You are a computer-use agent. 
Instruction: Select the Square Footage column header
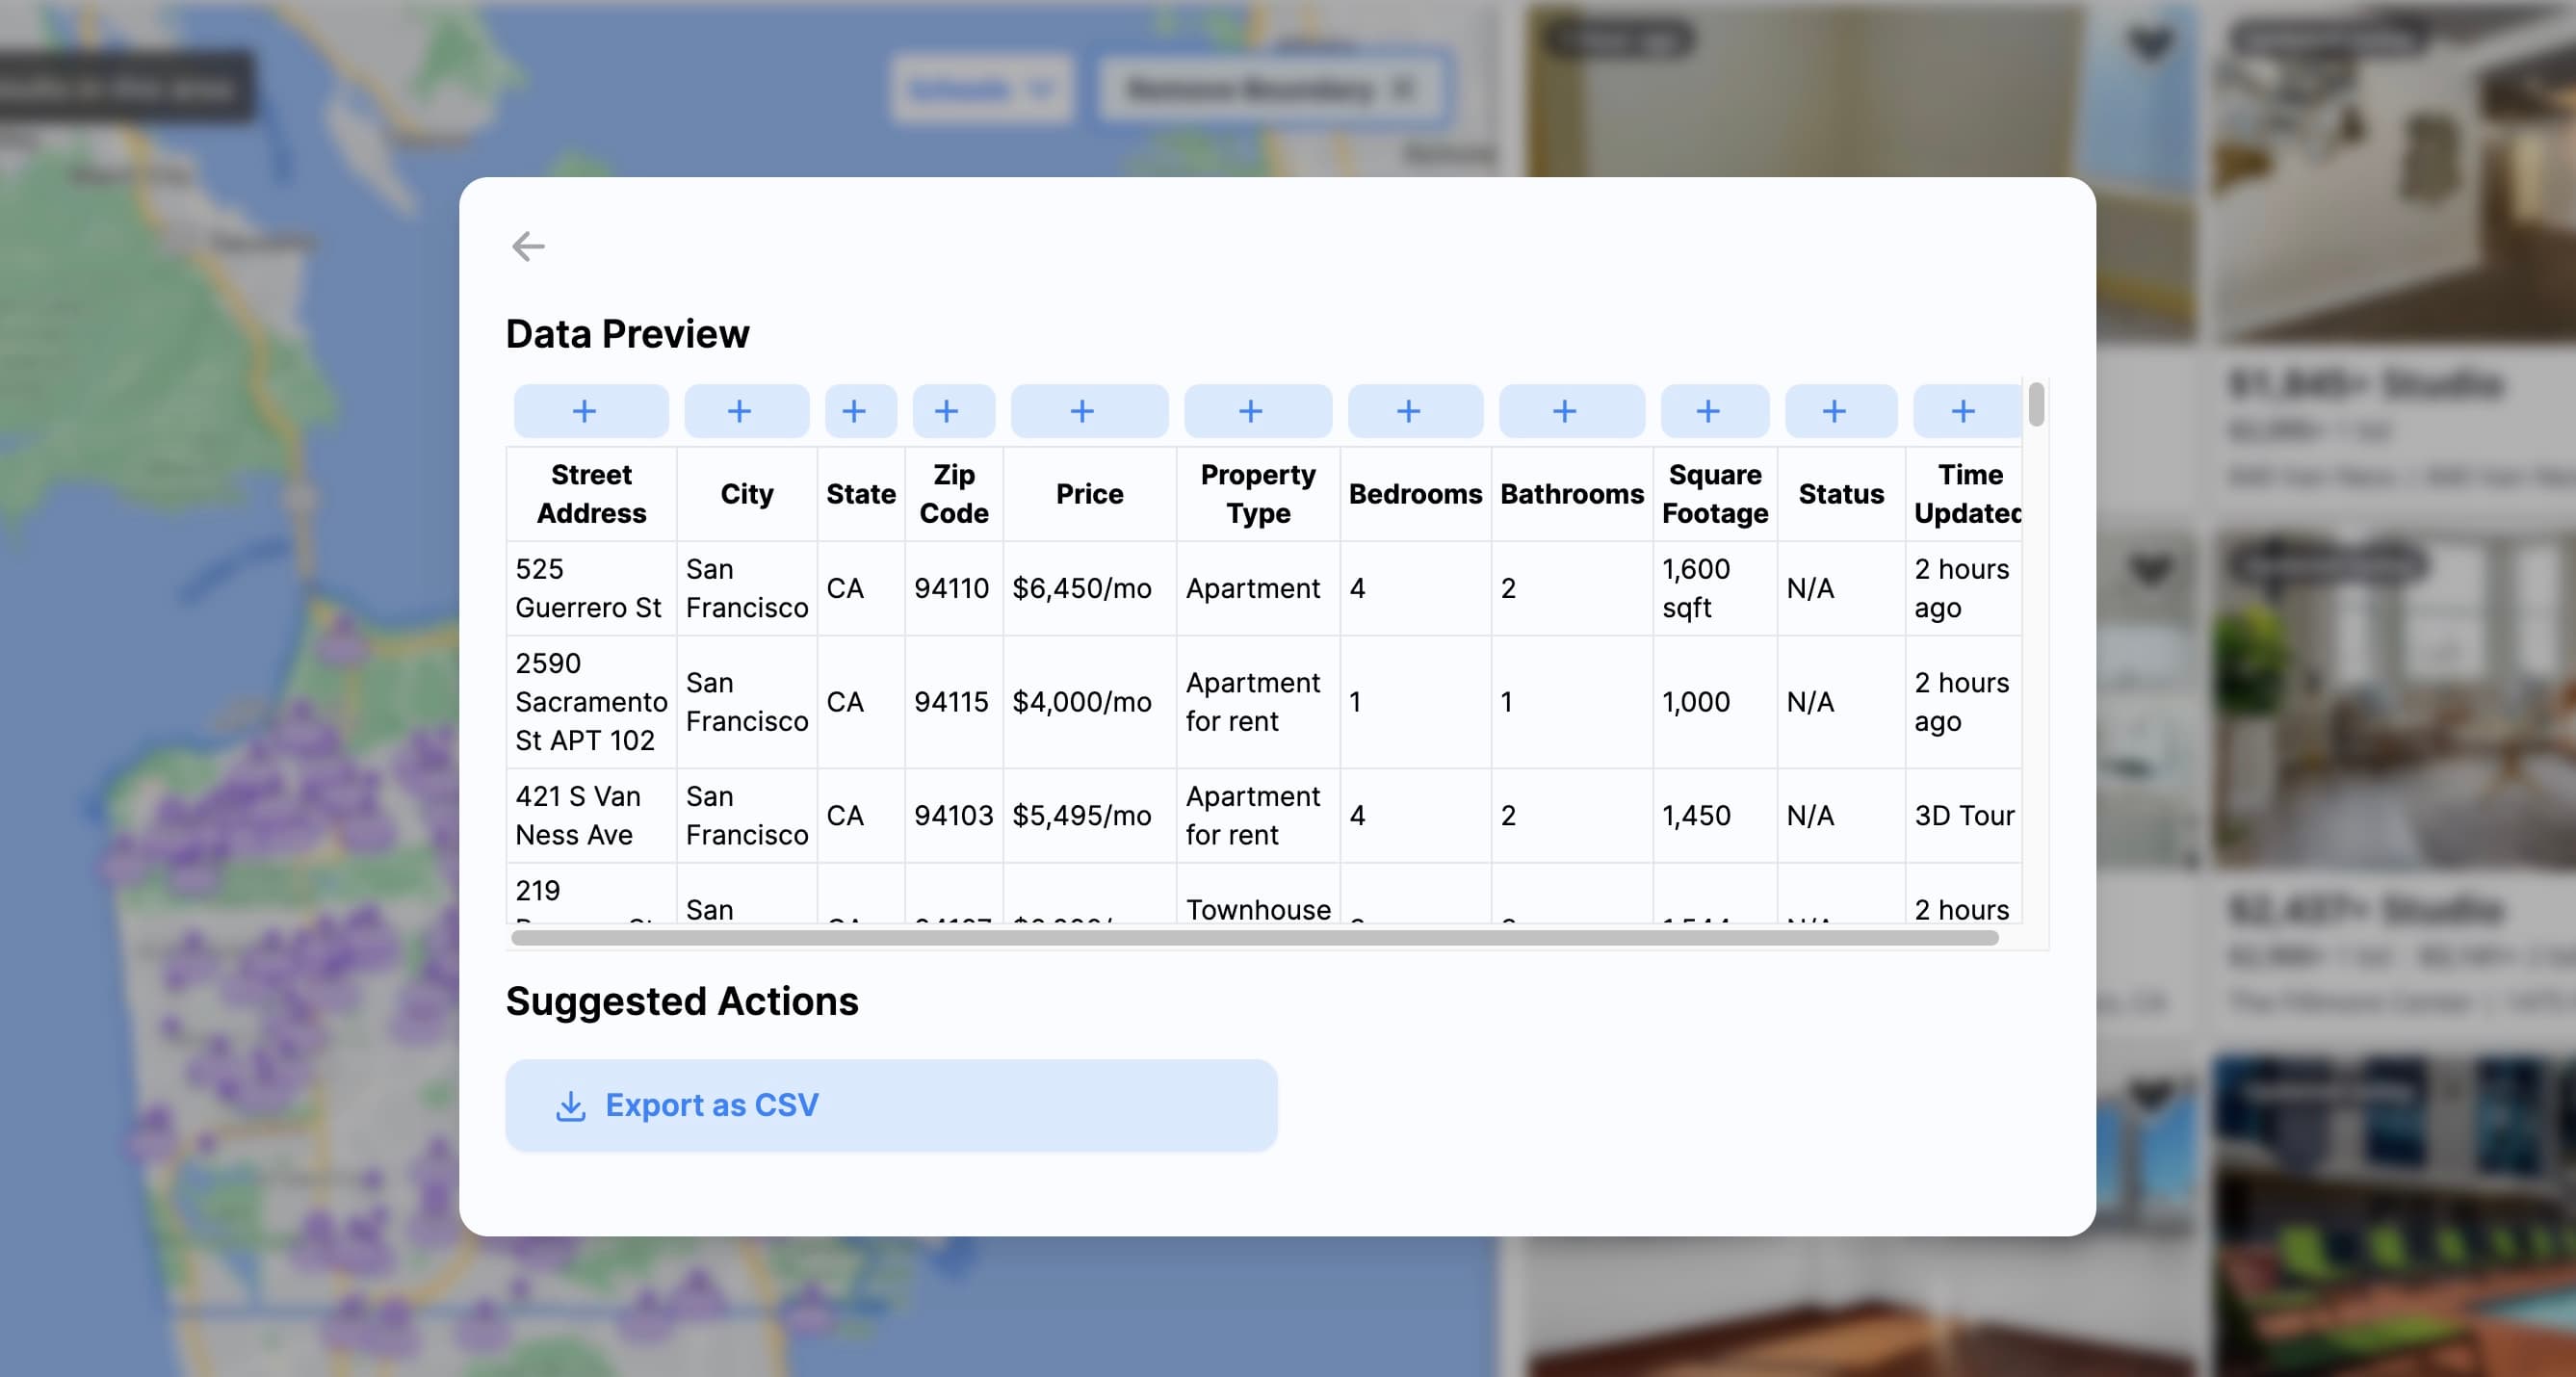tap(1715, 494)
